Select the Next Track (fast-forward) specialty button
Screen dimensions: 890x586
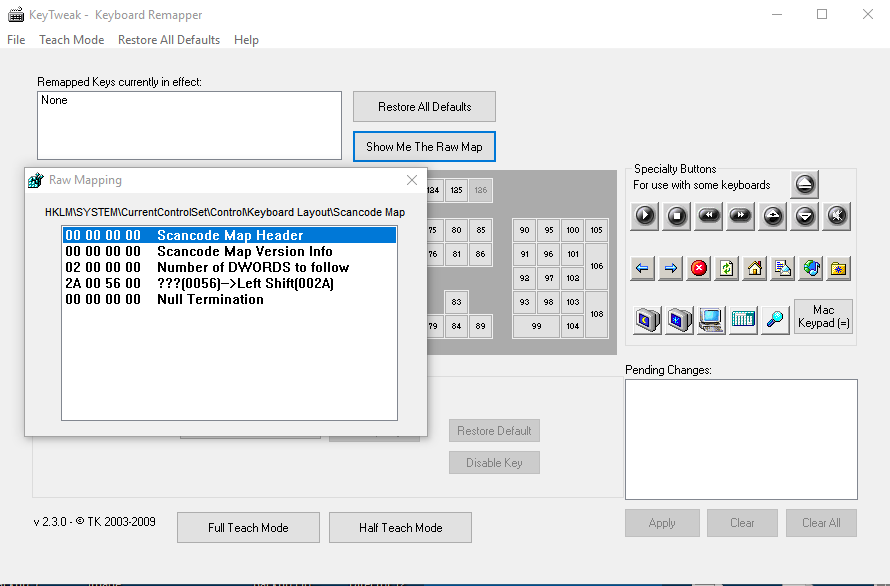tap(741, 216)
